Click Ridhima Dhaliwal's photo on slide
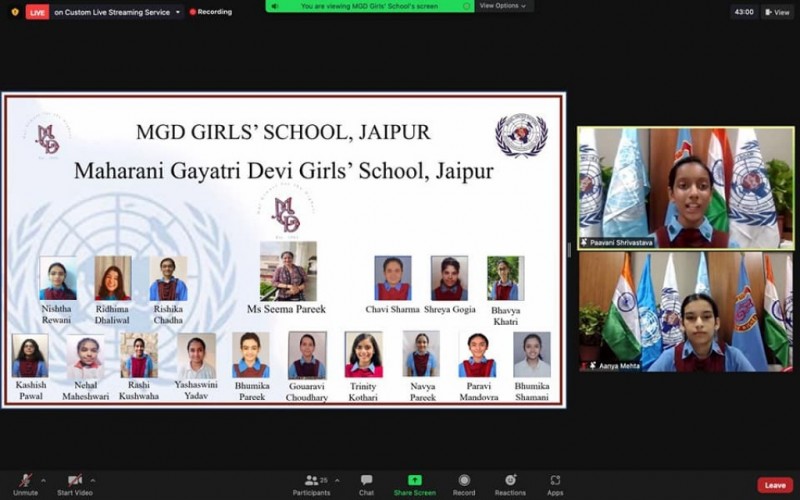The width and height of the screenshot is (800, 500). (113, 278)
